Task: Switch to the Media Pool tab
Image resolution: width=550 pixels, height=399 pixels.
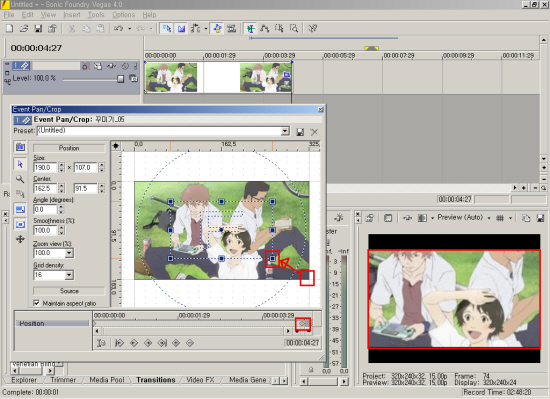Action: (107, 380)
